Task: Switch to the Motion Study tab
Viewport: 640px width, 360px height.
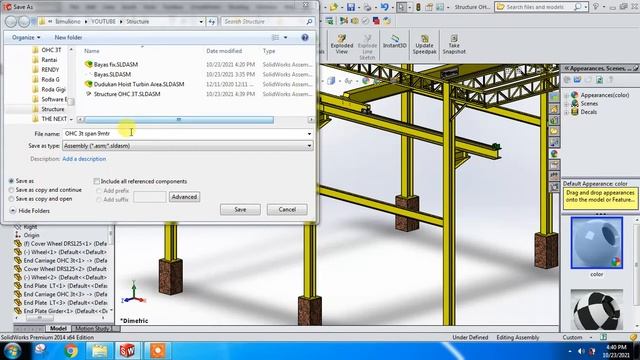Action: point(93,329)
